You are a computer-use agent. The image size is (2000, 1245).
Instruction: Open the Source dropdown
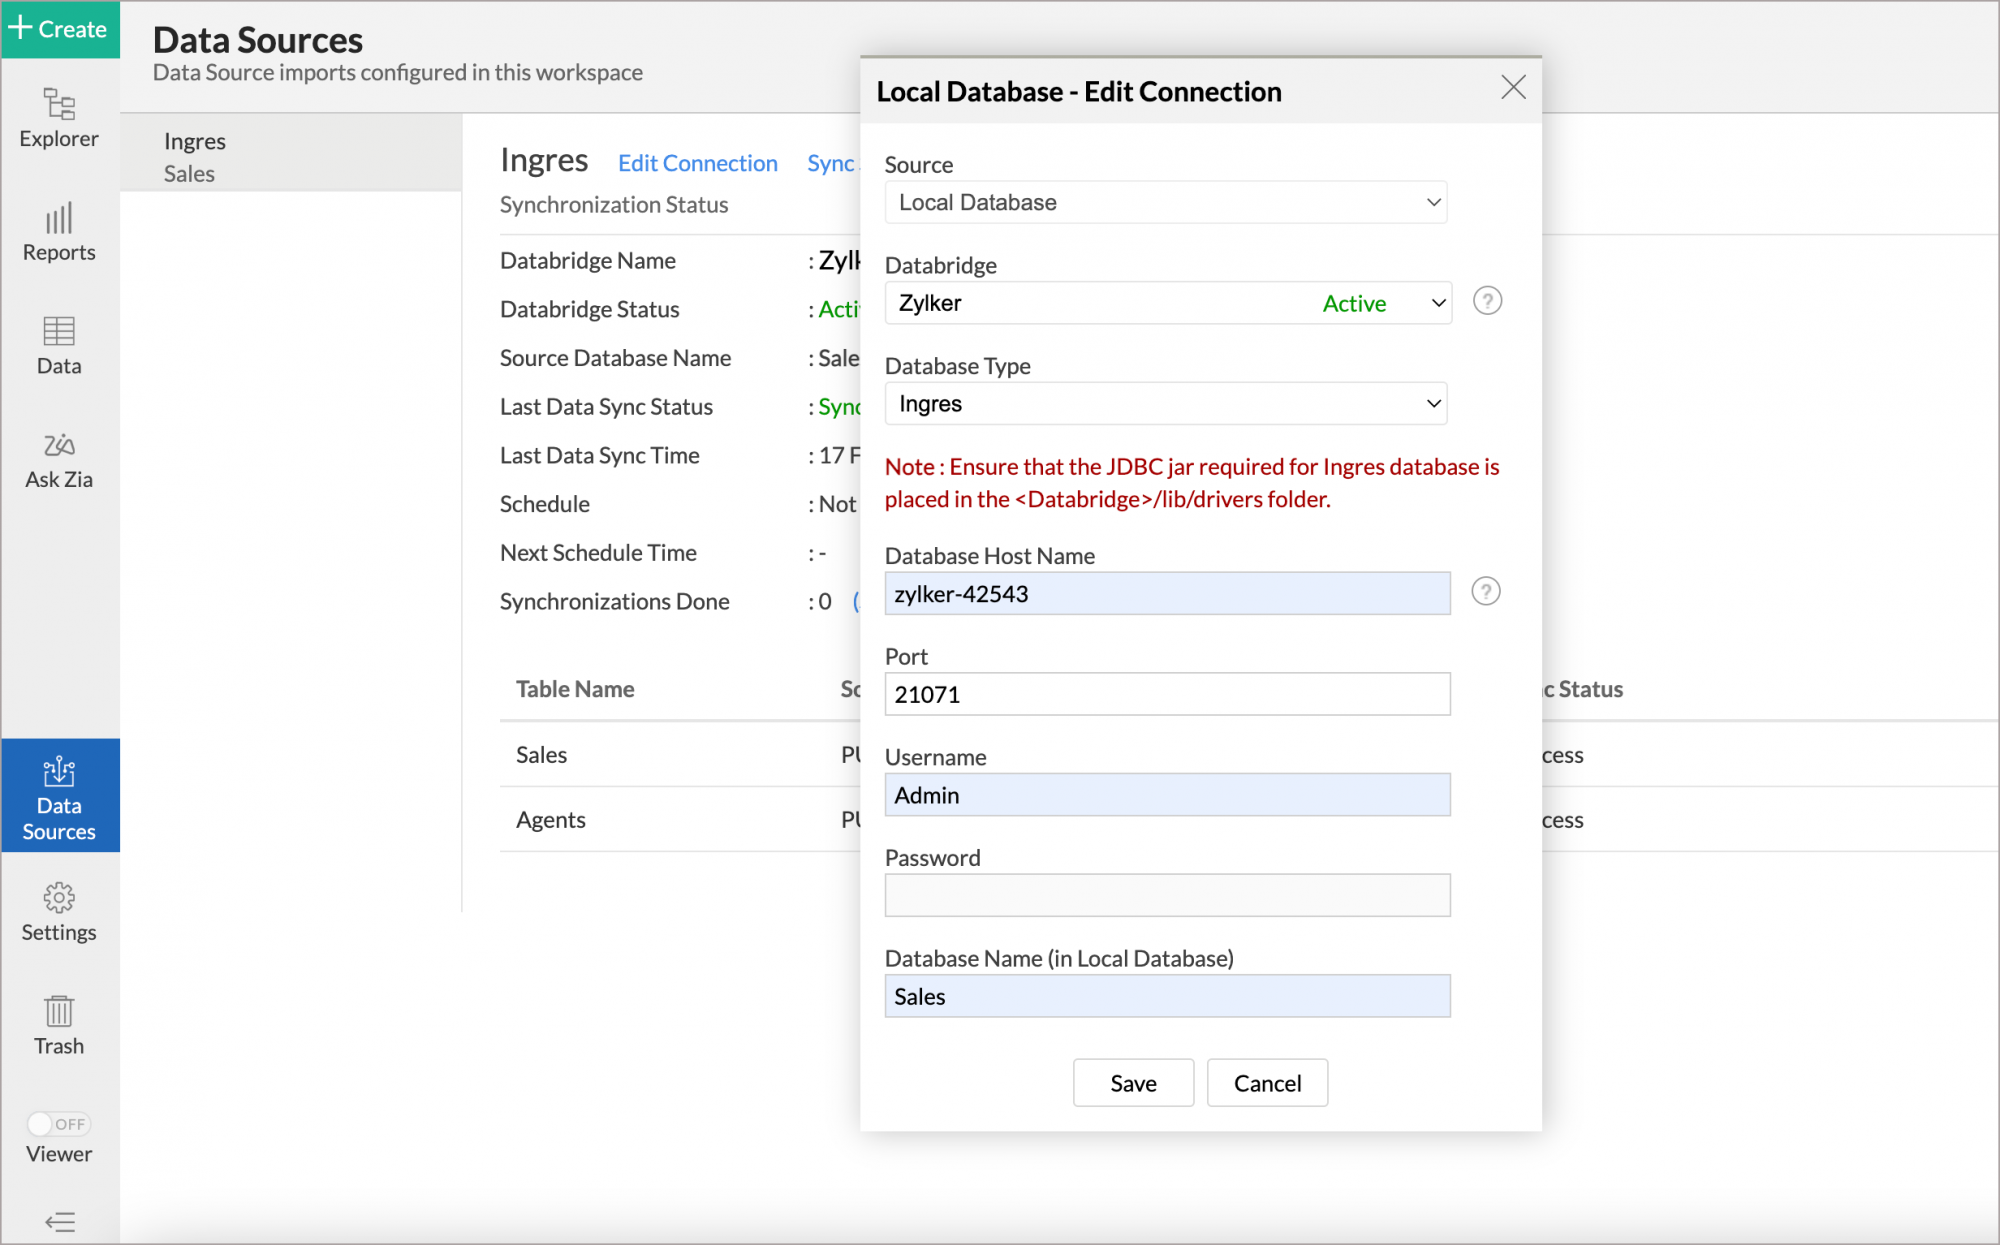[1165, 202]
